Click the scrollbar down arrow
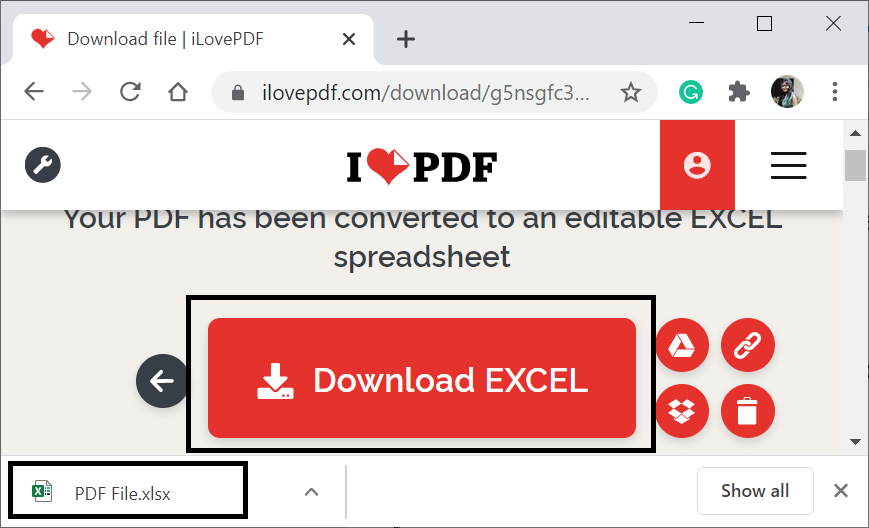This screenshot has height=528, width=869. click(x=855, y=442)
